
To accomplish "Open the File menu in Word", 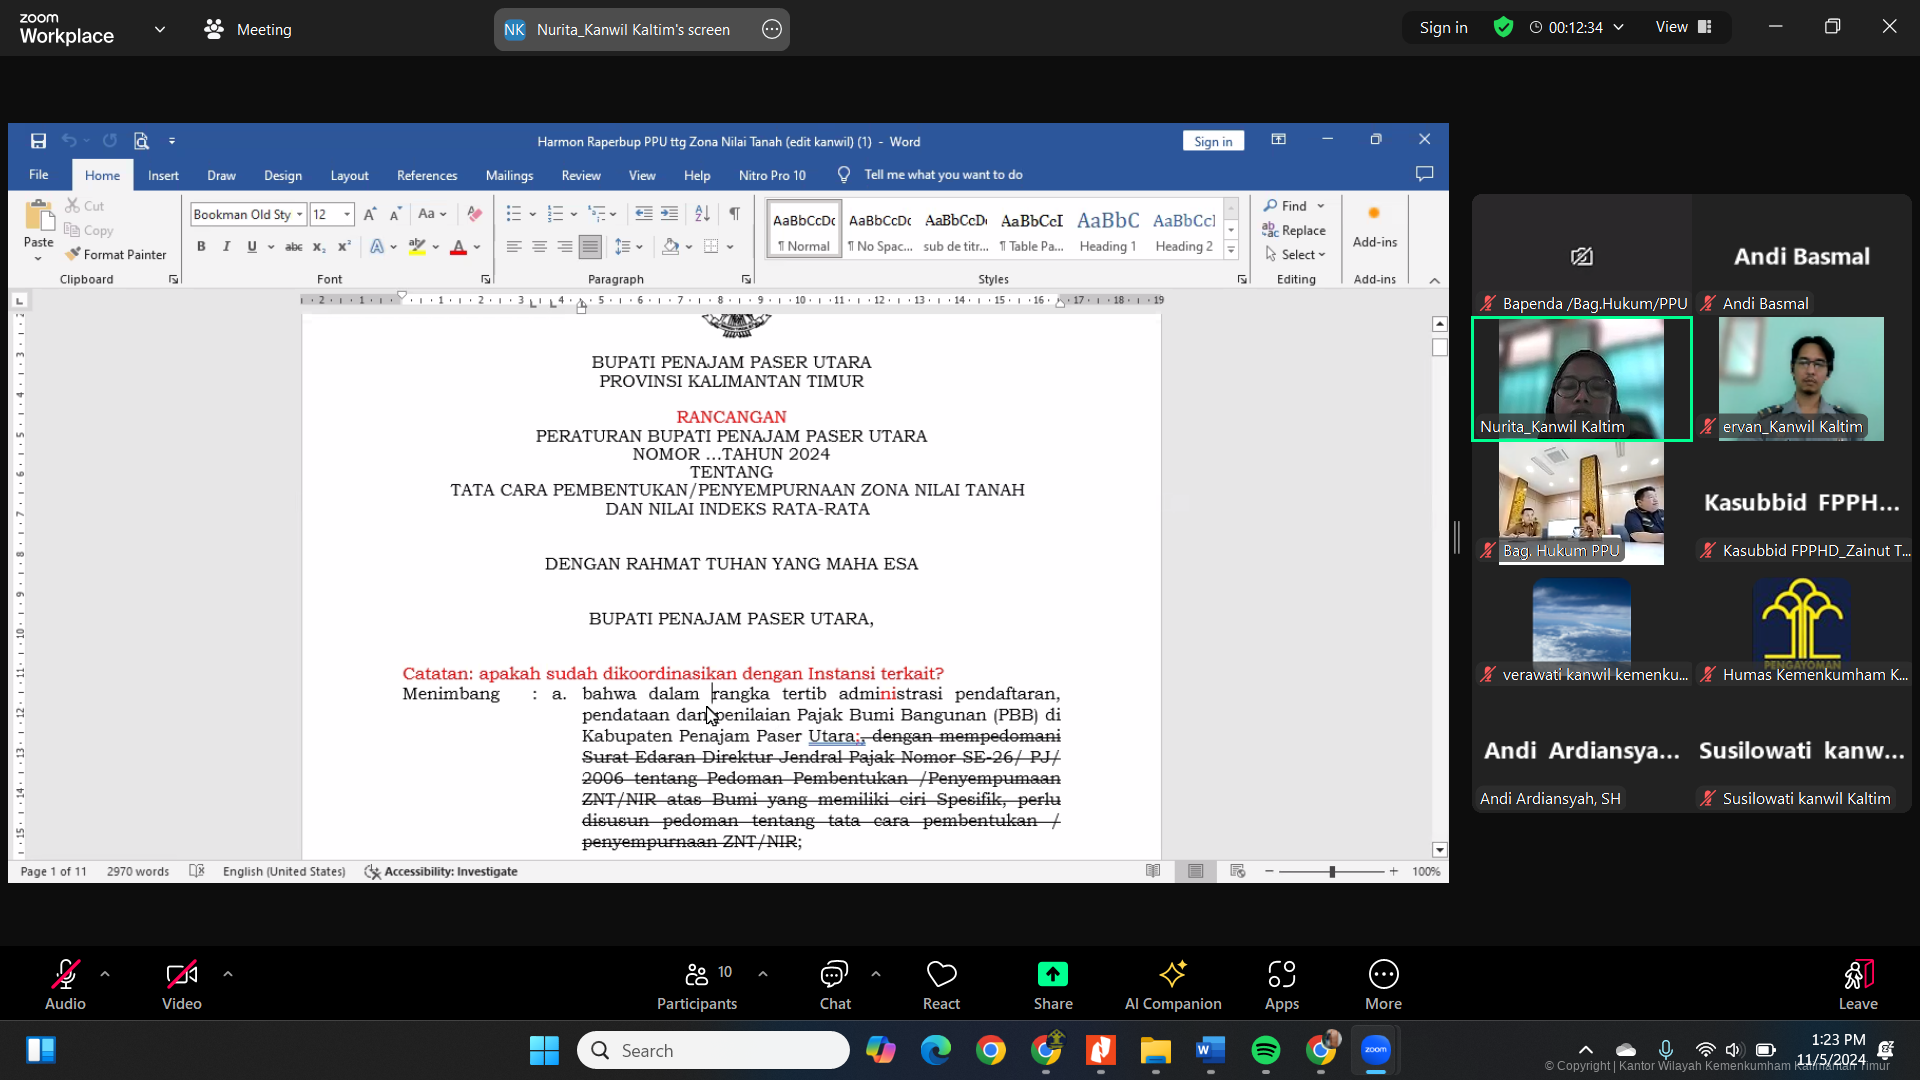I will 39,174.
